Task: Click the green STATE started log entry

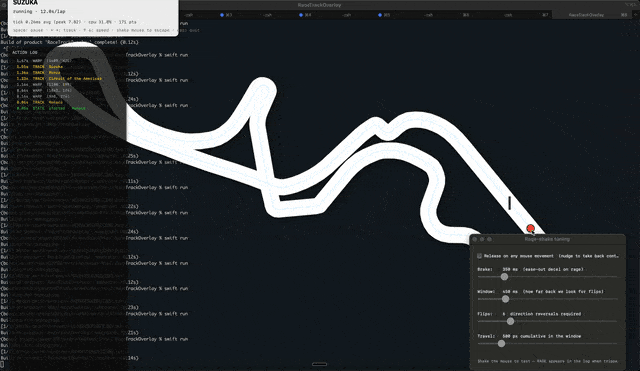Action: tap(51, 109)
